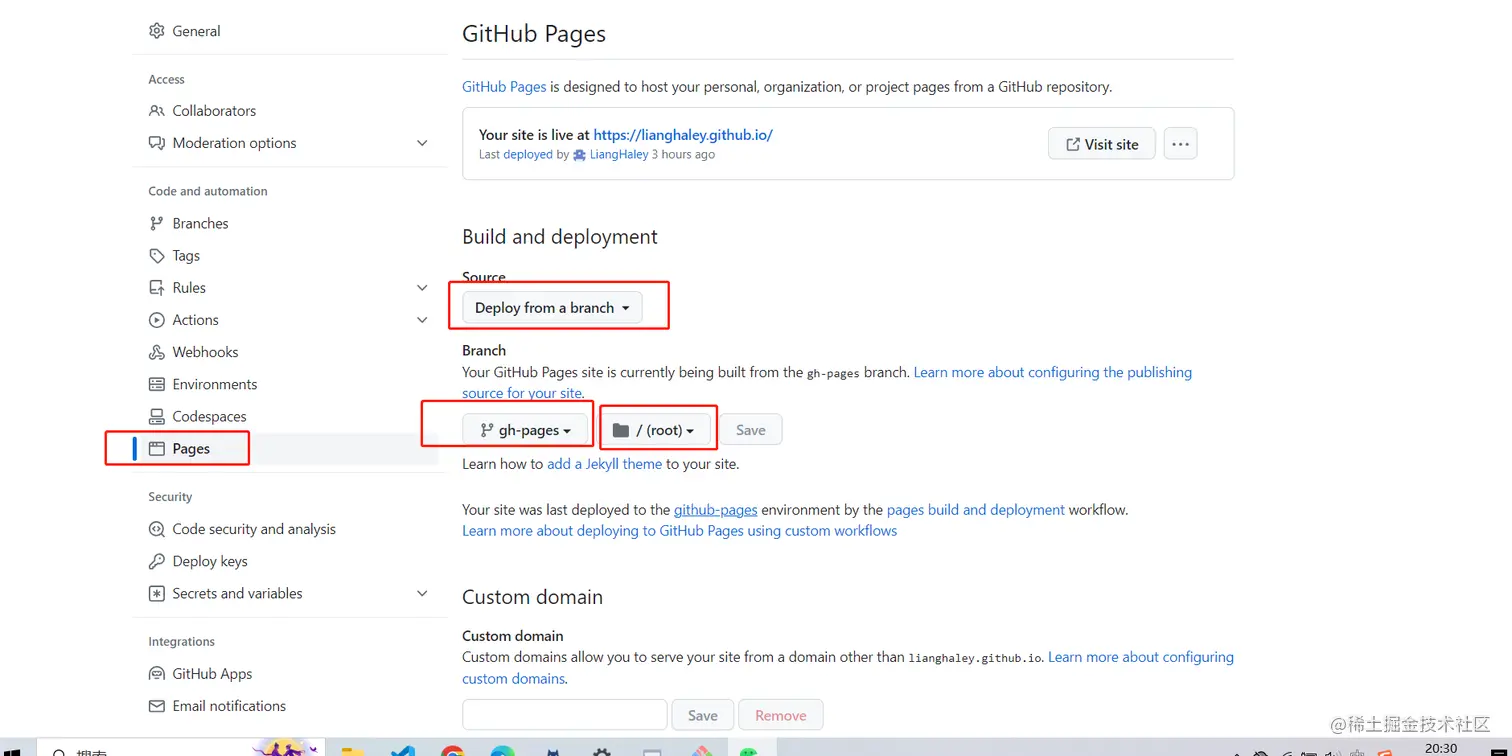Screen dimensions: 1512x756
Task: Open Webhooks using its hook icon
Action: click(x=156, y=352)
